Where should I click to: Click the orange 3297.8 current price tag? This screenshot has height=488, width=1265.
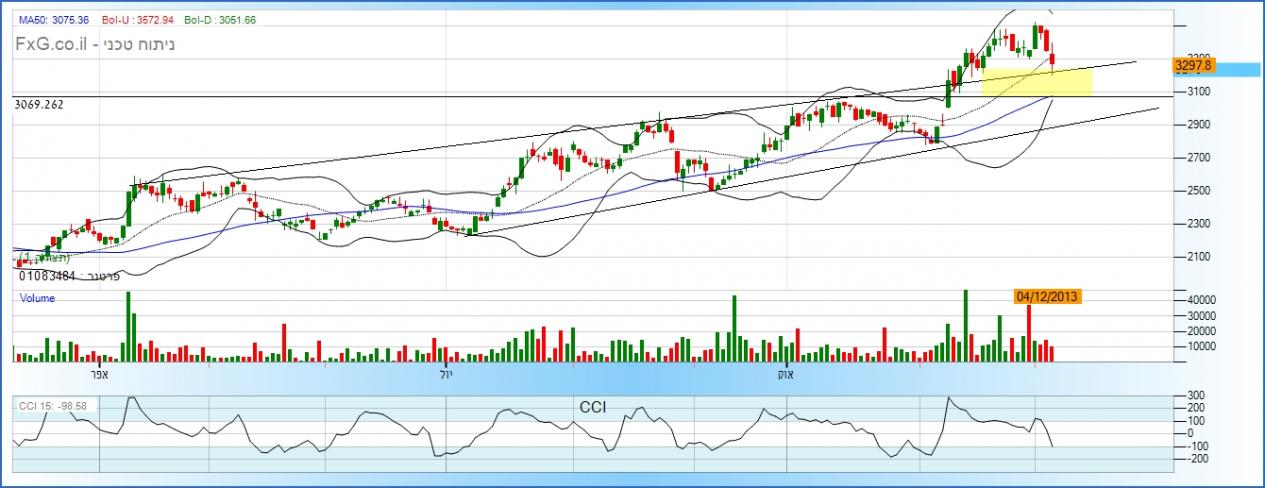click(x=1194, y=65)
